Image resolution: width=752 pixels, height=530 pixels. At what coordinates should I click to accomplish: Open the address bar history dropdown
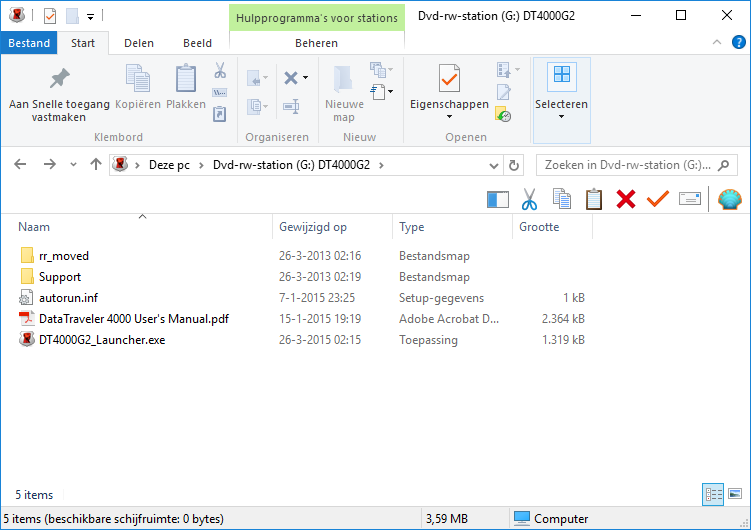494,165
